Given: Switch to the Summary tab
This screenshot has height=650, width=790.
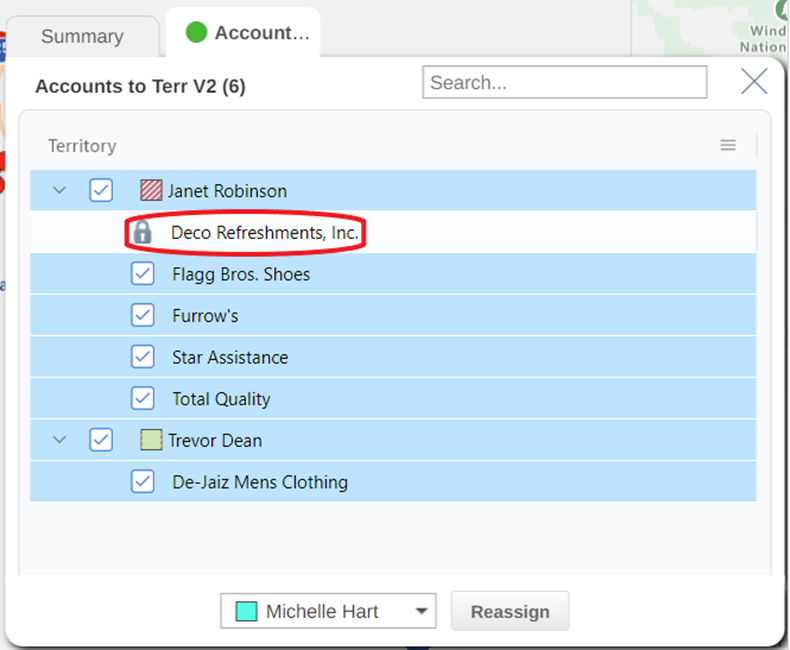Looking at the screenshot, I should (82, 36).
